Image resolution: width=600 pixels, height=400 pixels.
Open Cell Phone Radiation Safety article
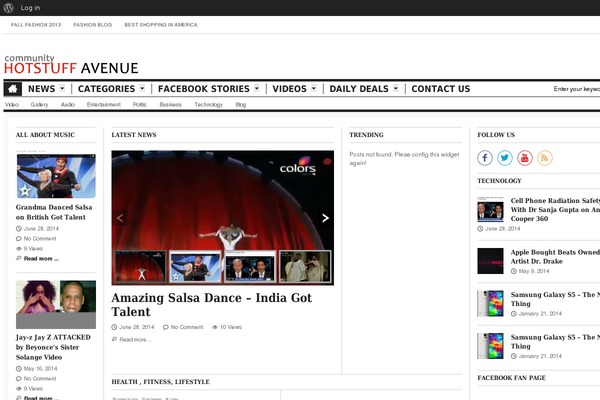click(x=555, y=209)
